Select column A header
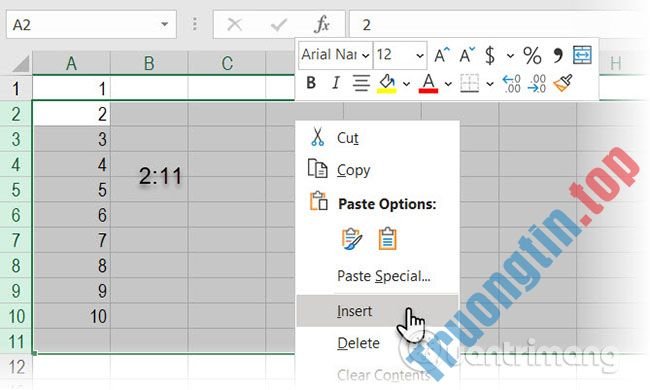Viewport: 650px width, 390px height. [x=71, y=63]
